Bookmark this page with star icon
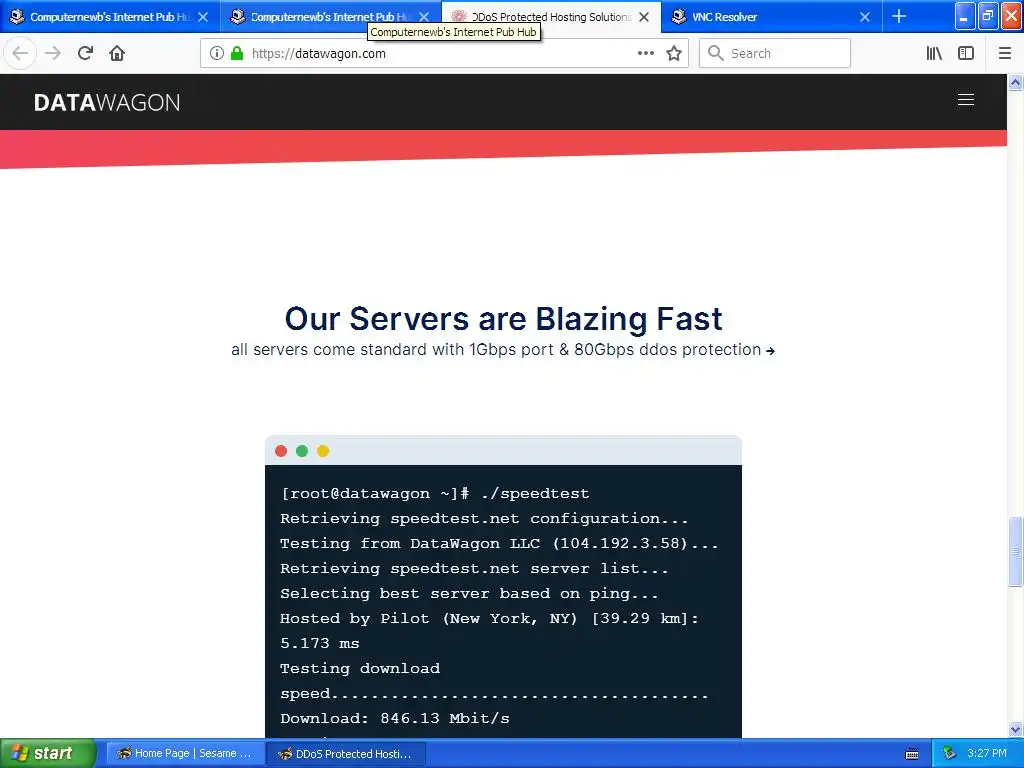The image size is (1024, 768). tap(674, 54)
